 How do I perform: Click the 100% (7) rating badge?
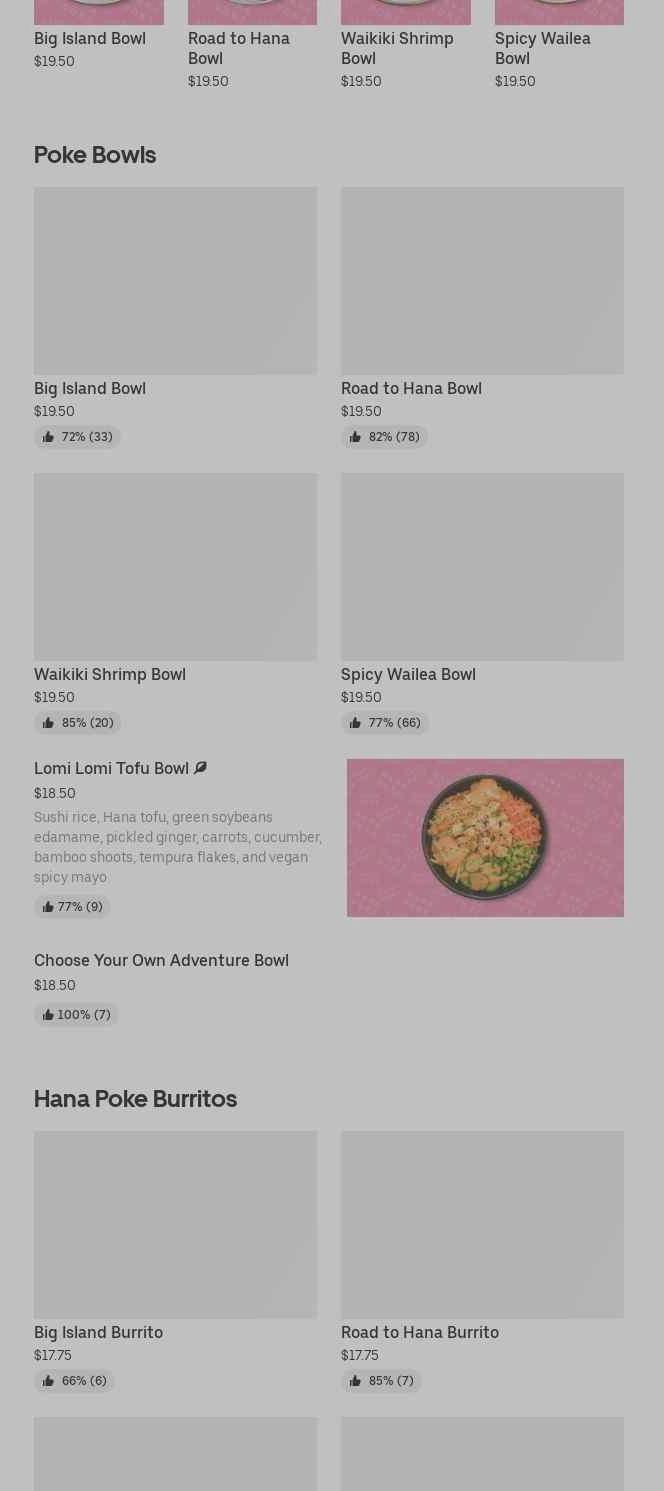point(76,1015)
